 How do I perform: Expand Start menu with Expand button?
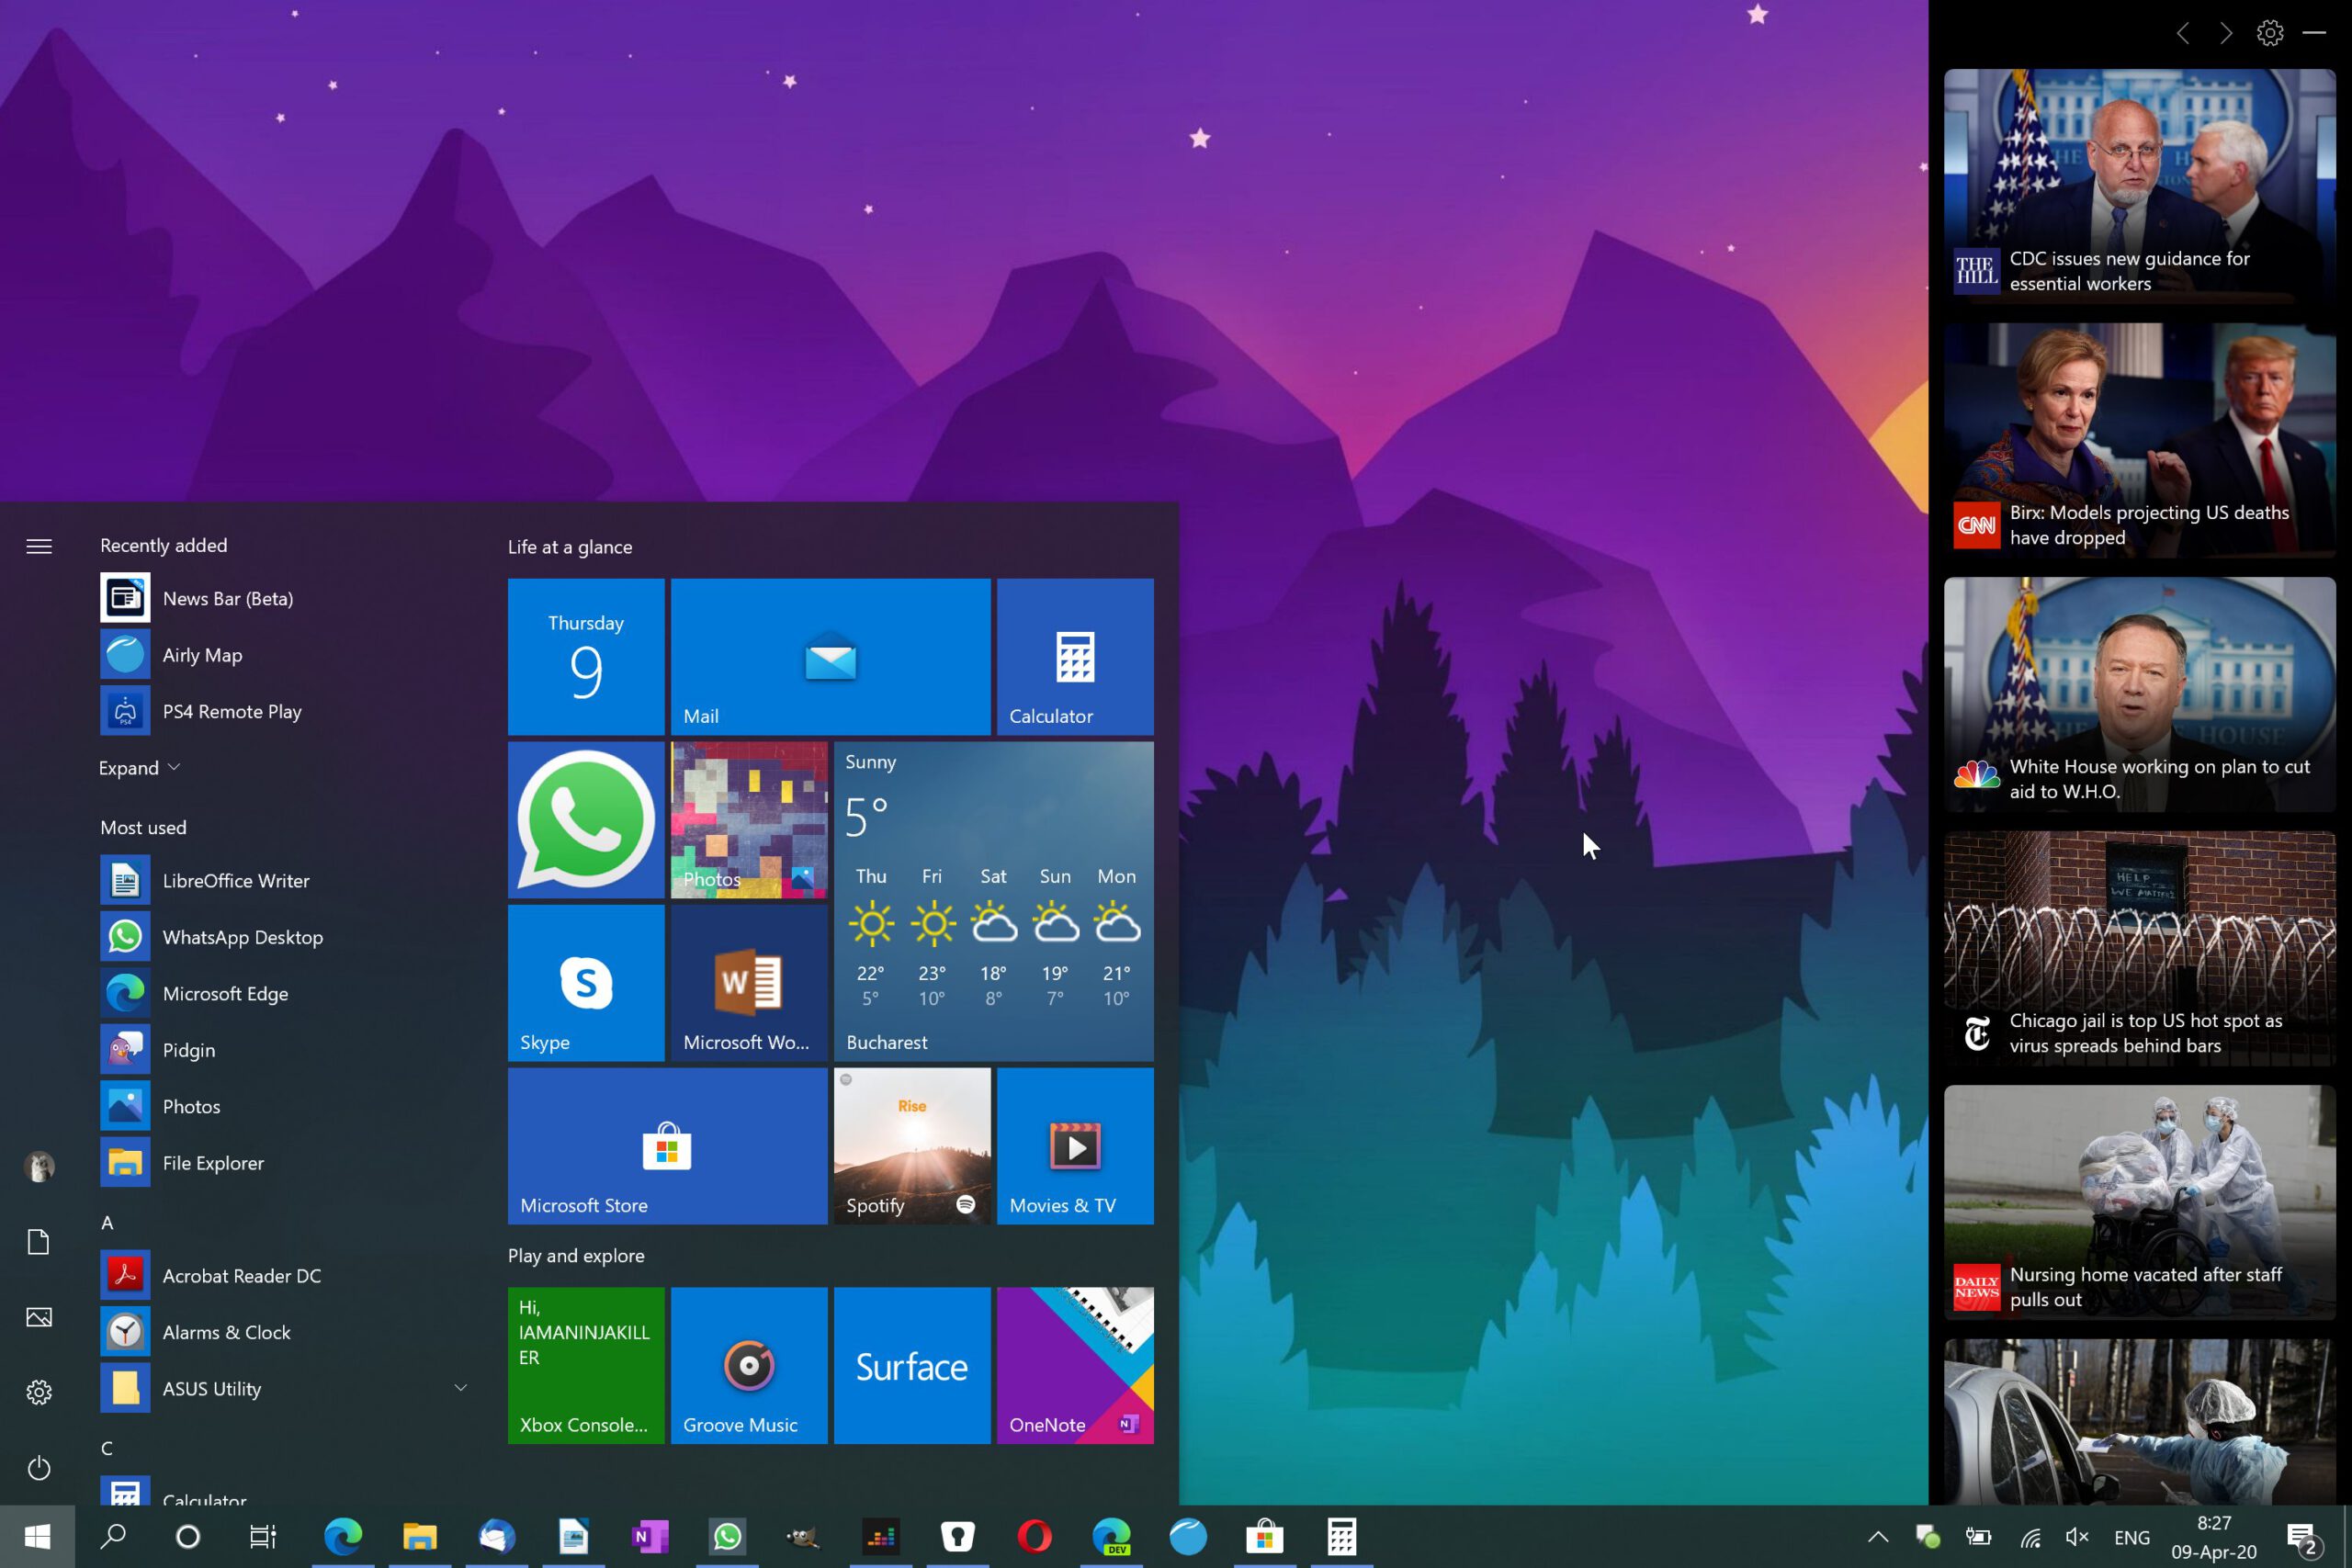[x=138, y=766]
